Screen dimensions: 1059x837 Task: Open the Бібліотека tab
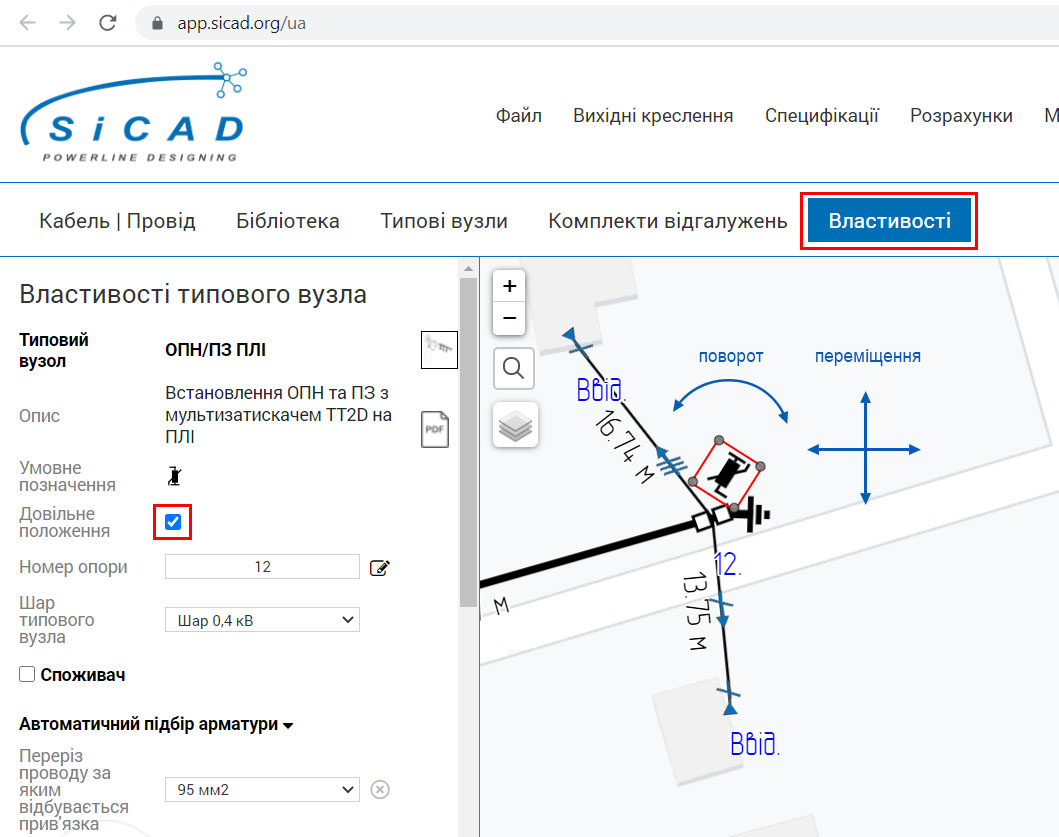point(288,221)
